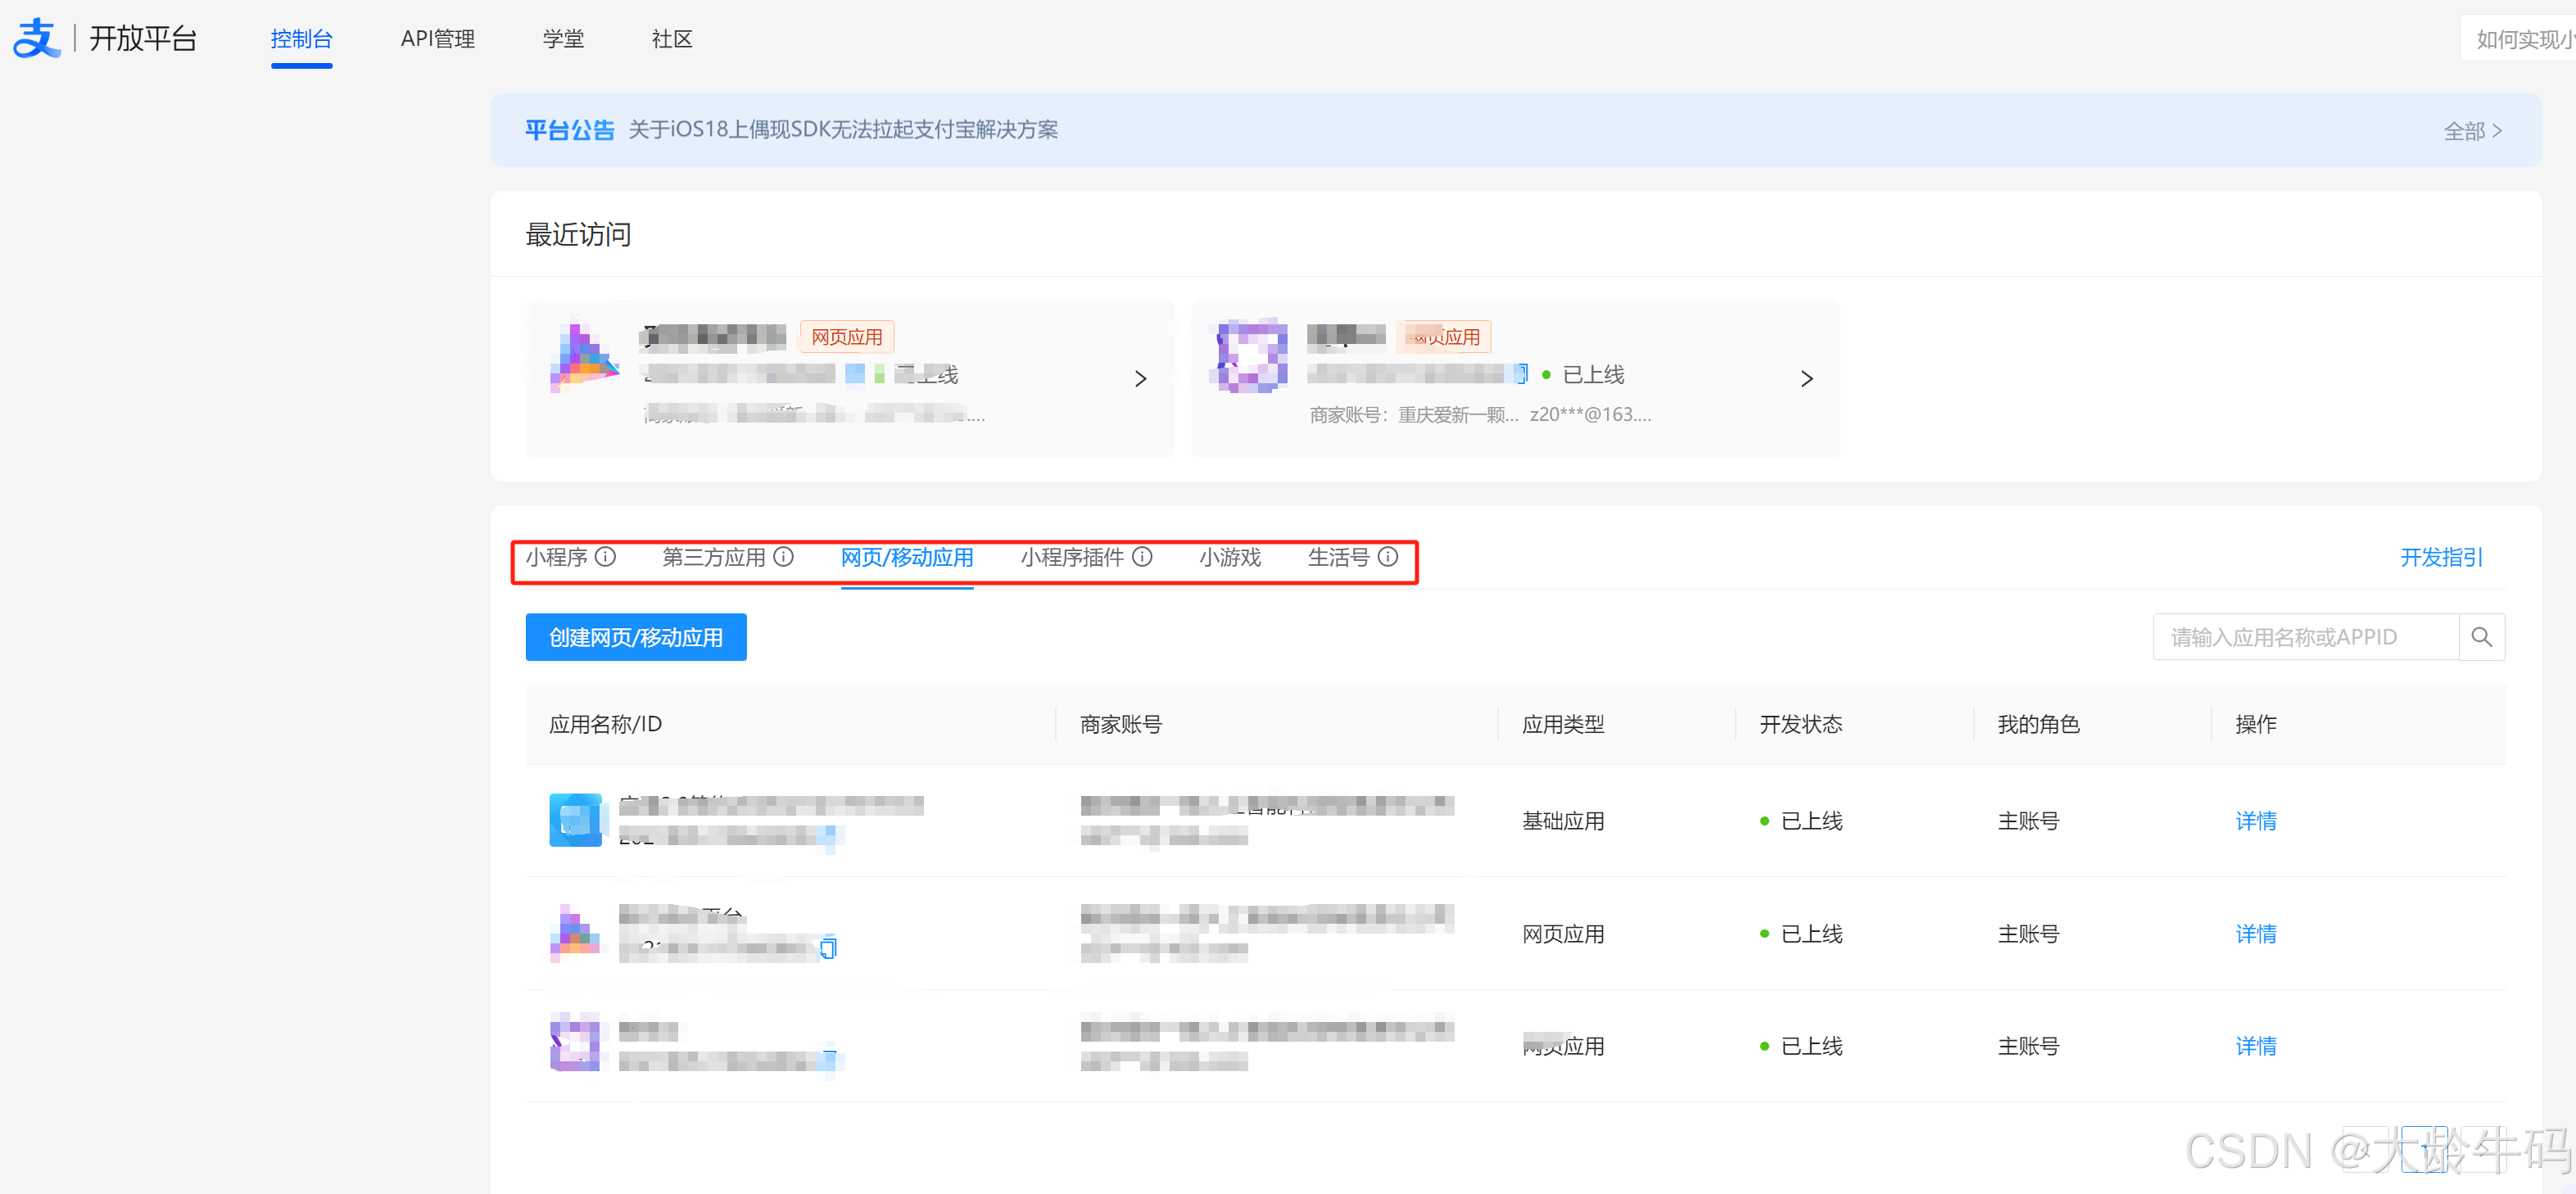Click the Alipay logo icon
Screen dimensions: 2576x1194
pyautogui.click(x=36, y=38)
